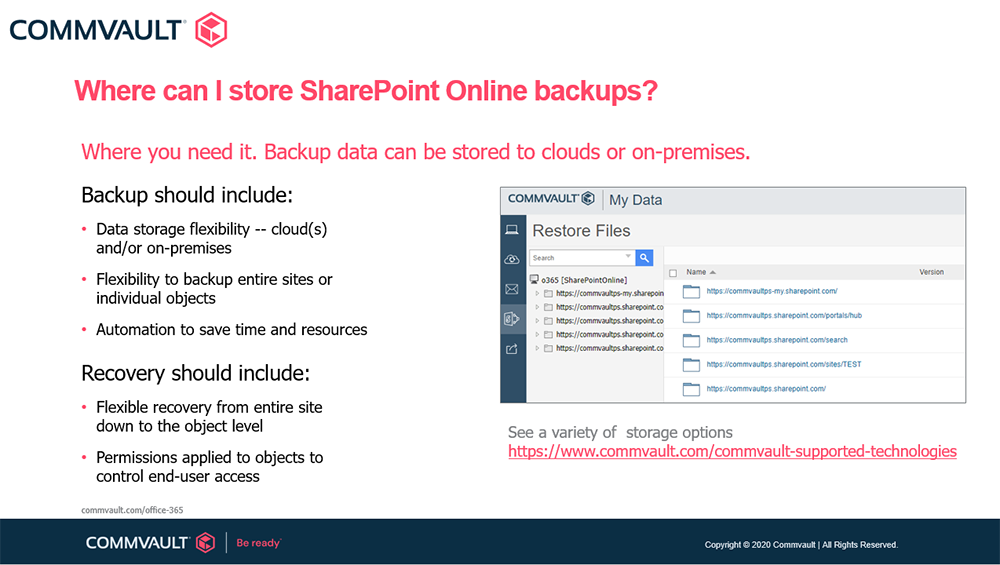Click folder icon for commvaultps-my.sharepoint.com/ list row
This screenshot has width=1000, height=565.
(x=691, y=291)
